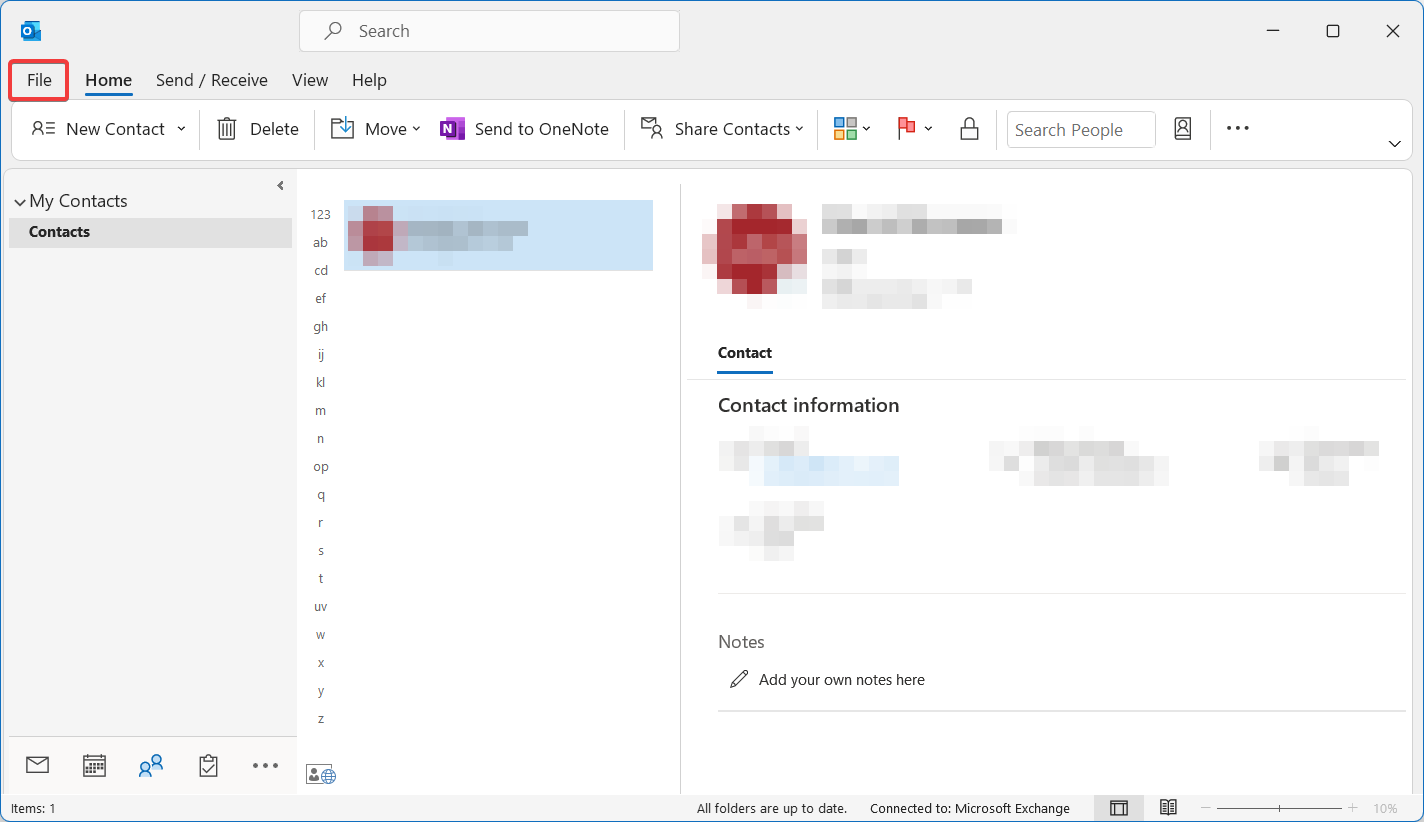The image size is (1424, 822).
Task: Click the contact photo in reading pane
Action: pyautogui.click(x=754, y=249)
